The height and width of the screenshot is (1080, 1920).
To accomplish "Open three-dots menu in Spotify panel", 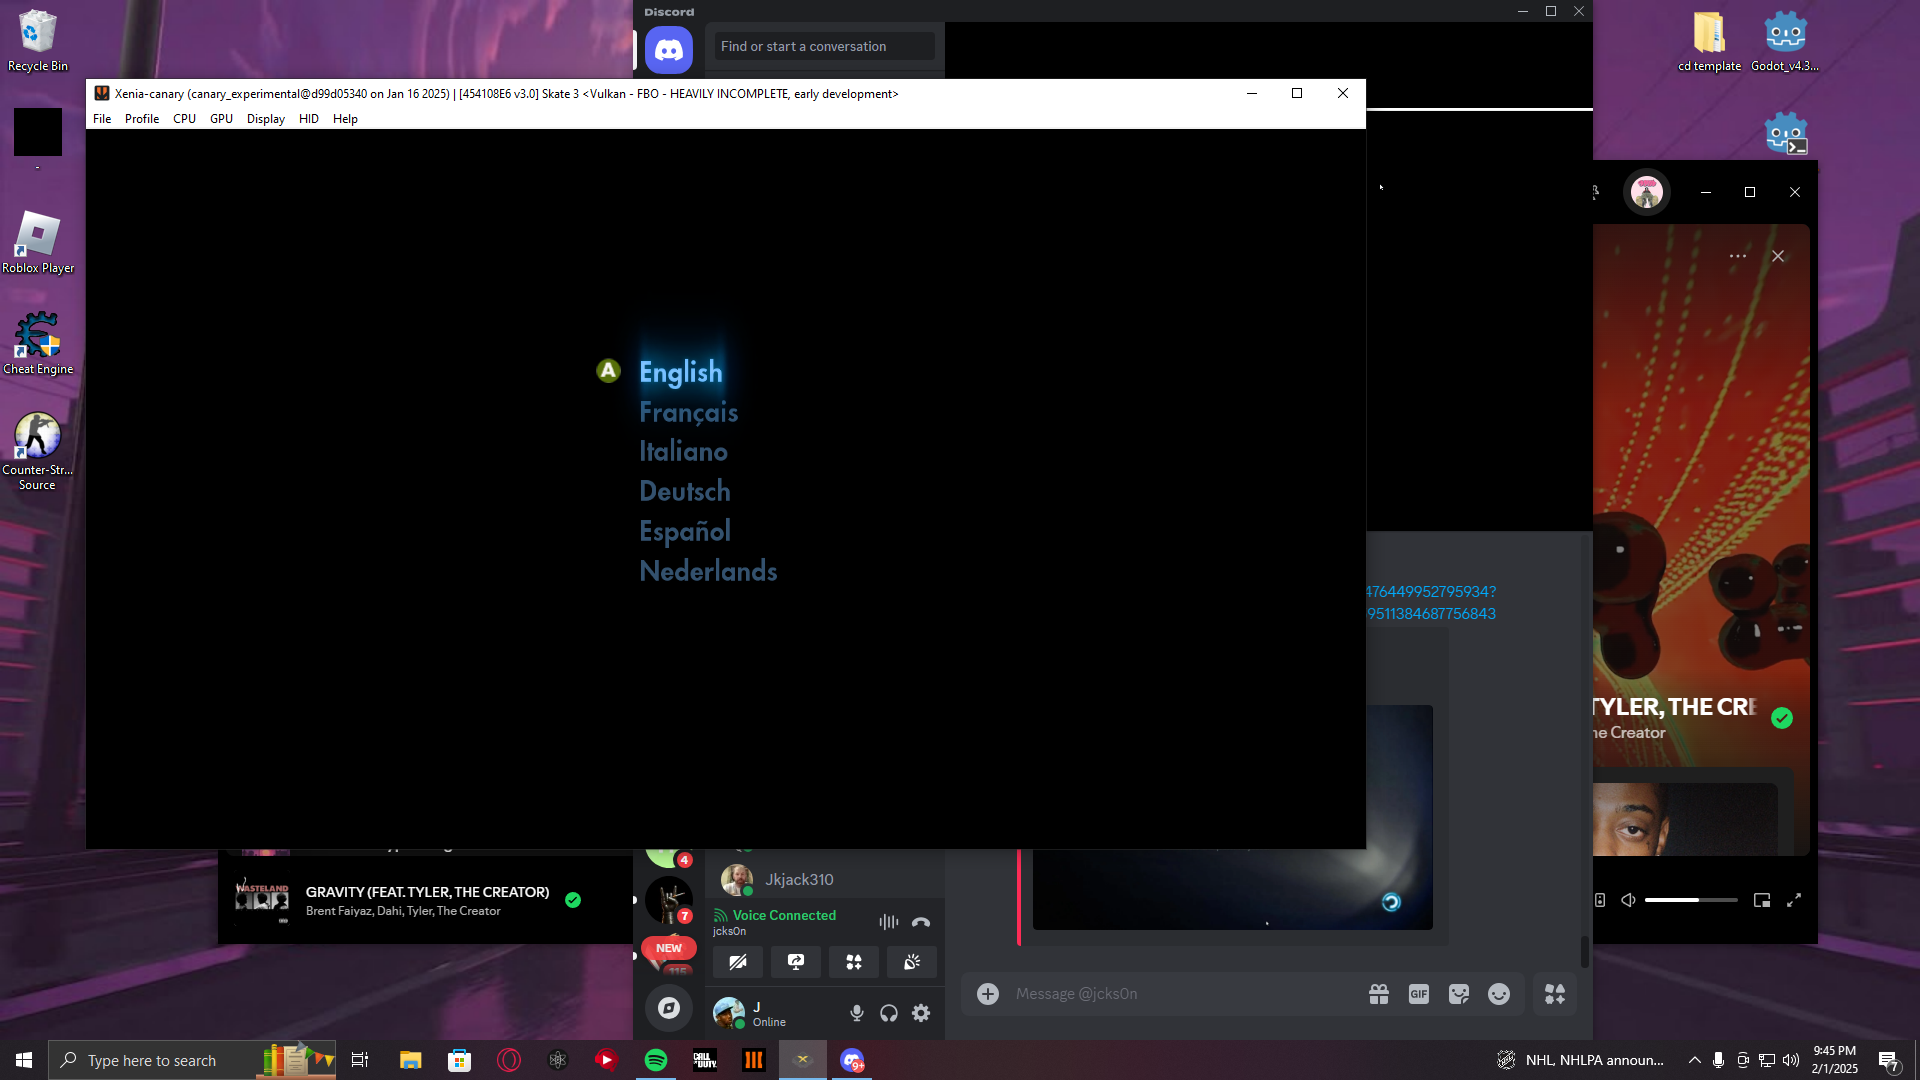I will click(x=1738, y=256).
